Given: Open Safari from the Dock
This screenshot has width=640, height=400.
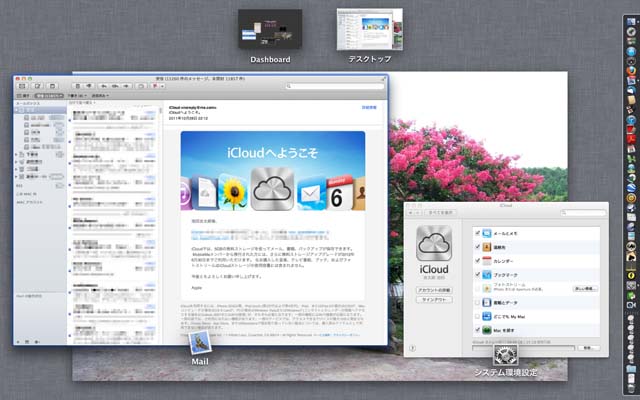Looking at the screenshot, I should point(631,51).
